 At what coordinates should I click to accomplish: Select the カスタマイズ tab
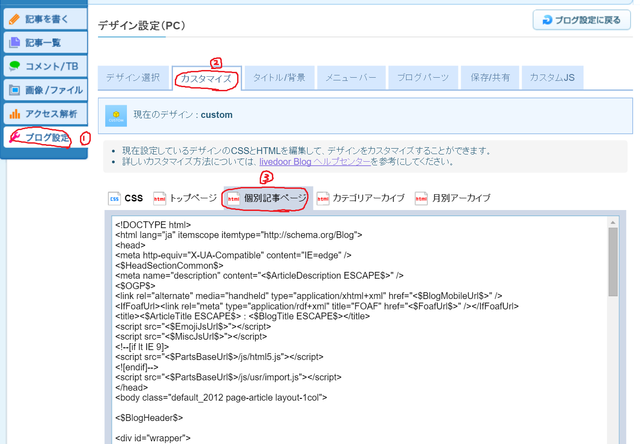click(x=207, y=78)
